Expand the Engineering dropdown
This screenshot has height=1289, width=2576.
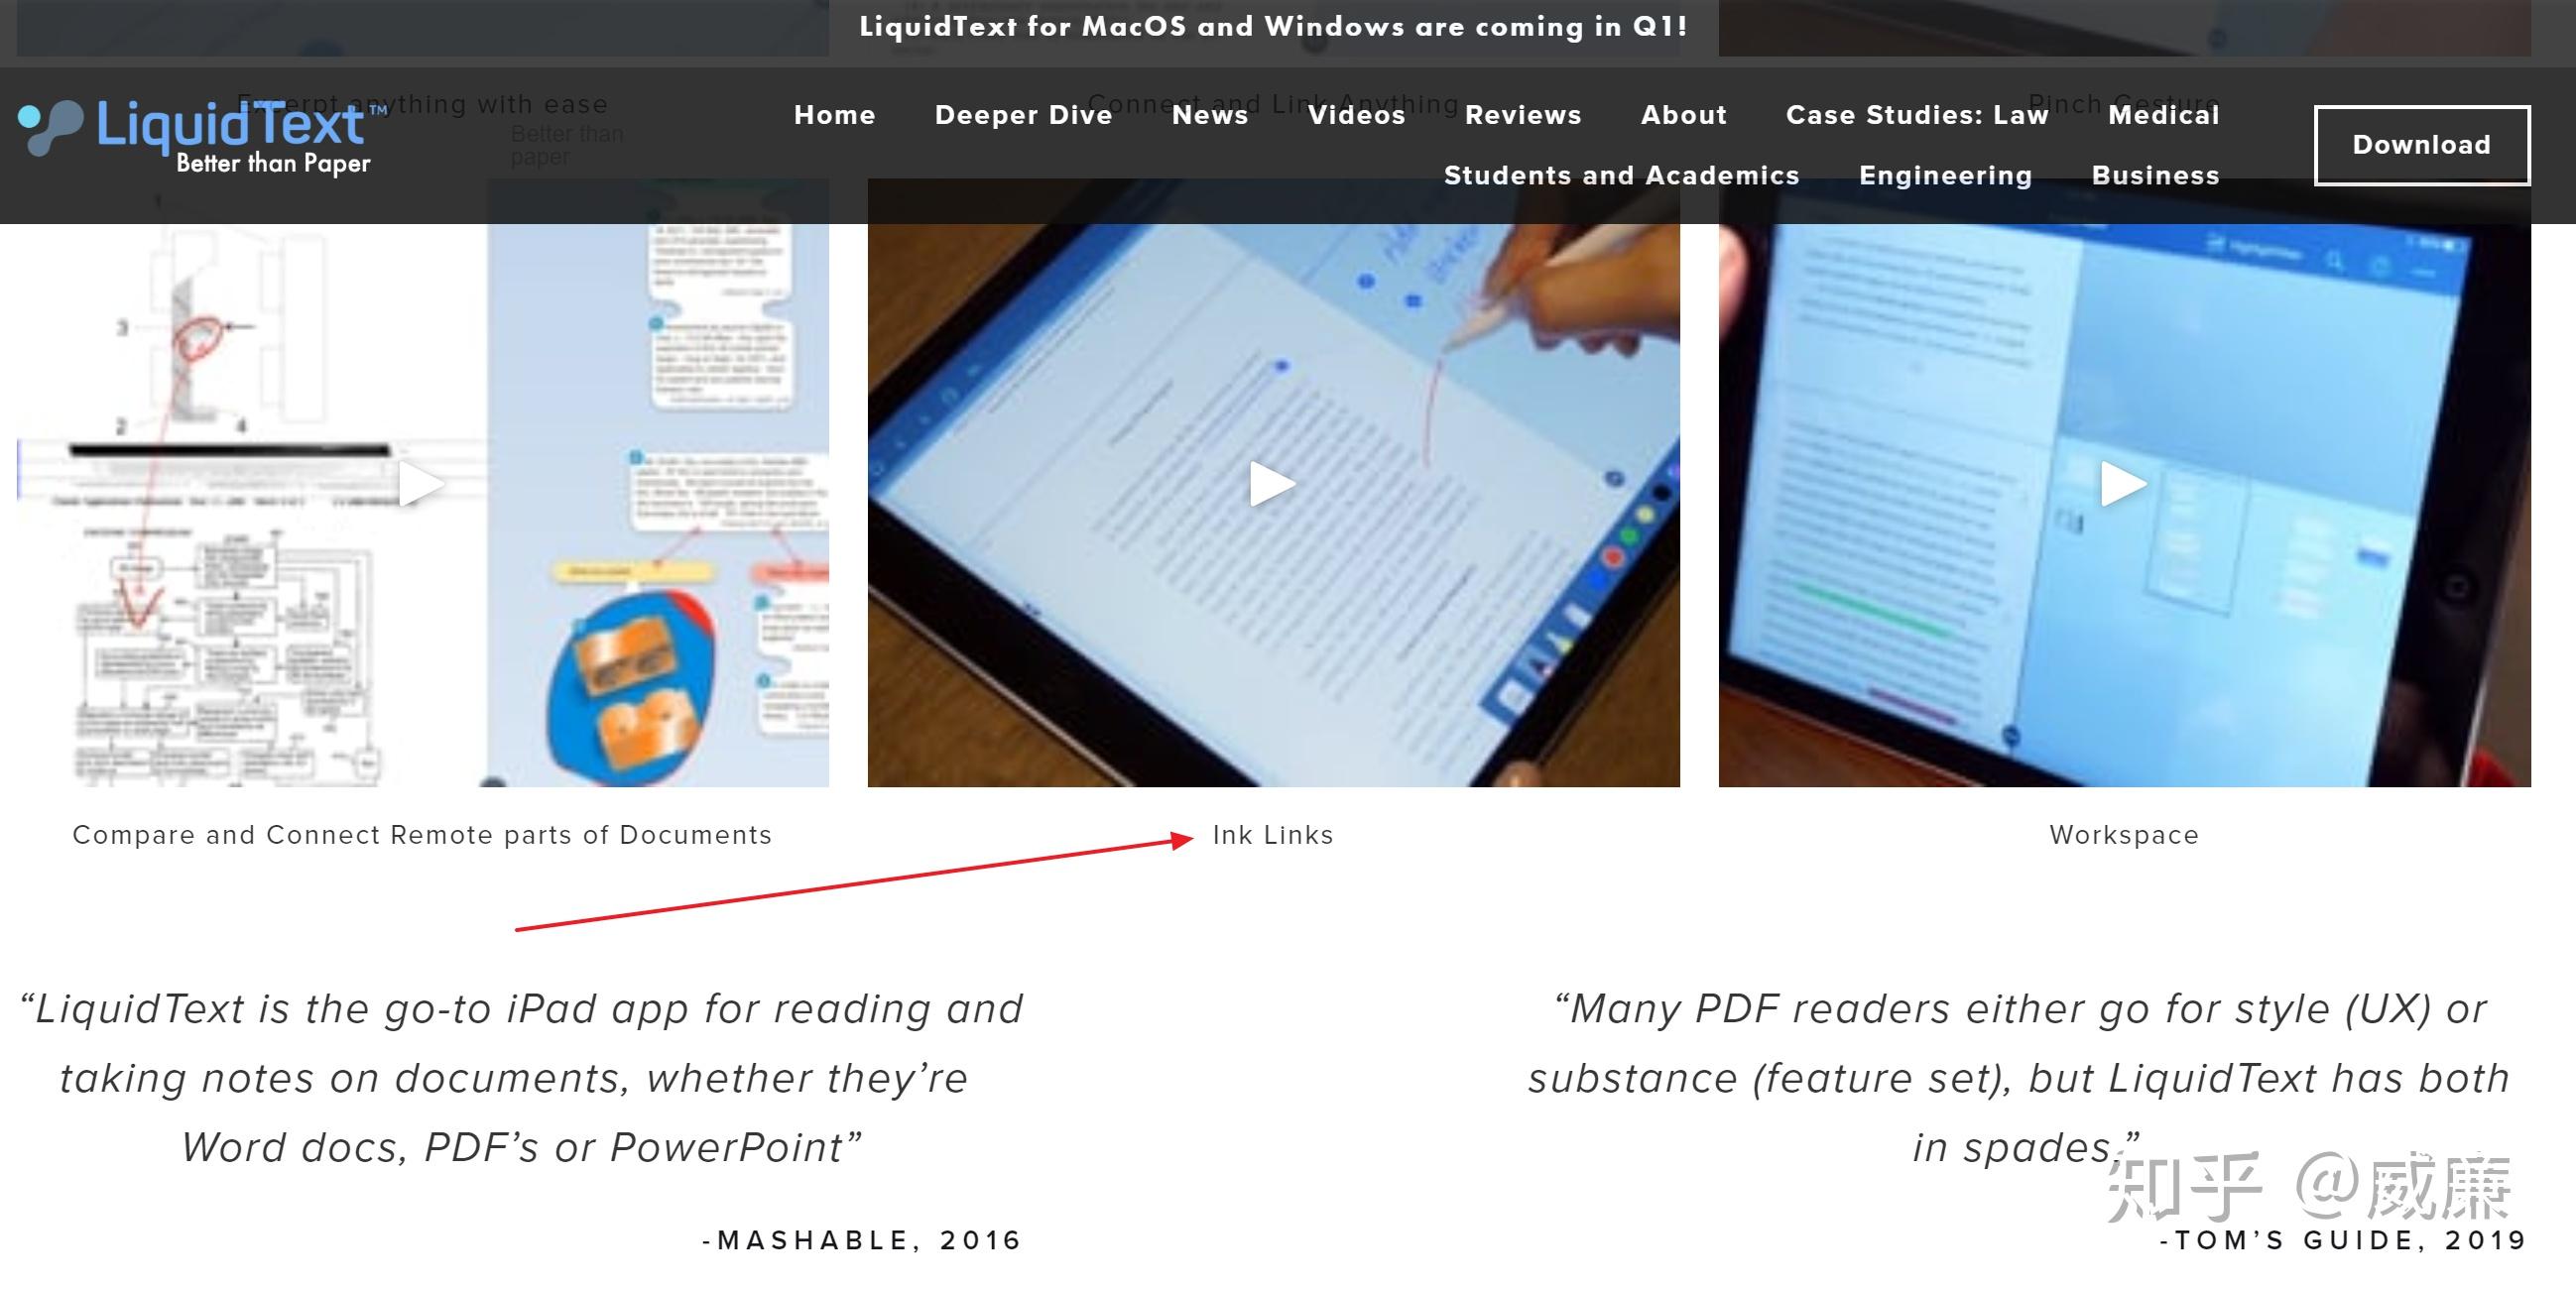(1945, 175)
